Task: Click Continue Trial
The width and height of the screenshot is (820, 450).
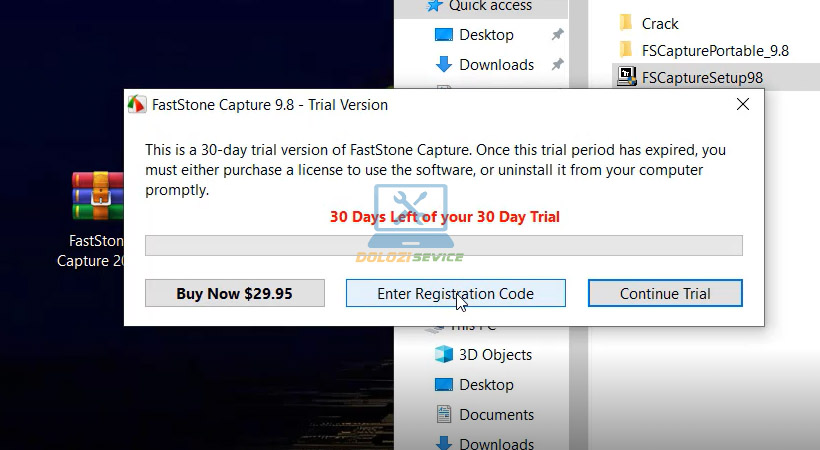Action: [665, 293]
